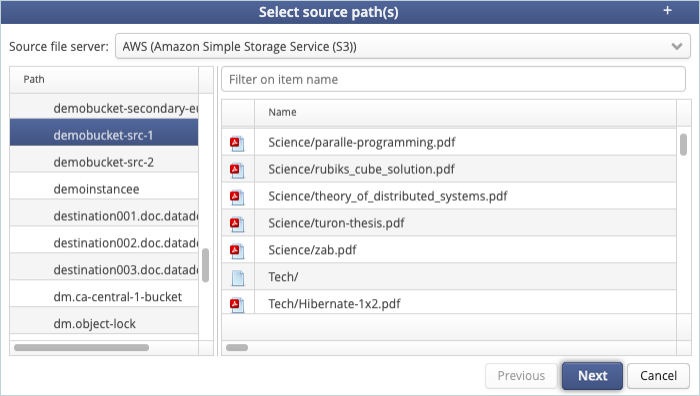
Task: Click the Cancel button
Action: [x=658, y=375]
